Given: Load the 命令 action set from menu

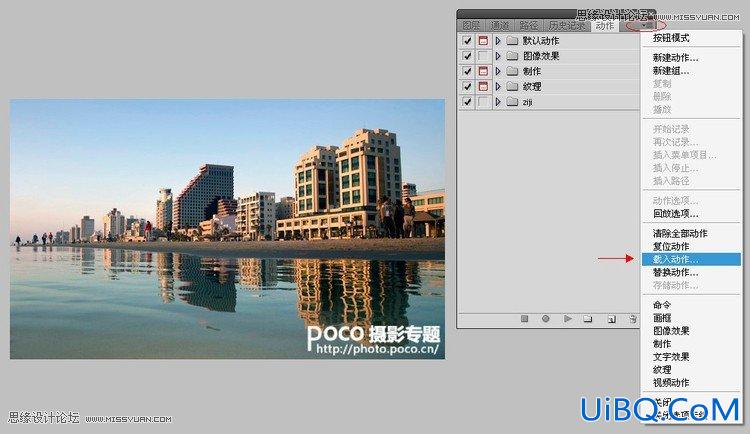Looking at the screenshot, I should click(662, 305).
